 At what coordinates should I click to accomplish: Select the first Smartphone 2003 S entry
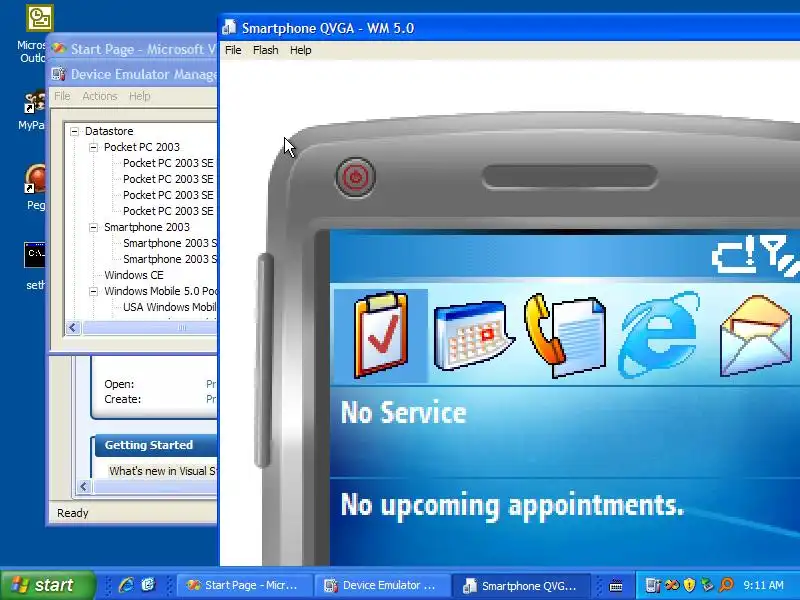[x=170, y=243]
